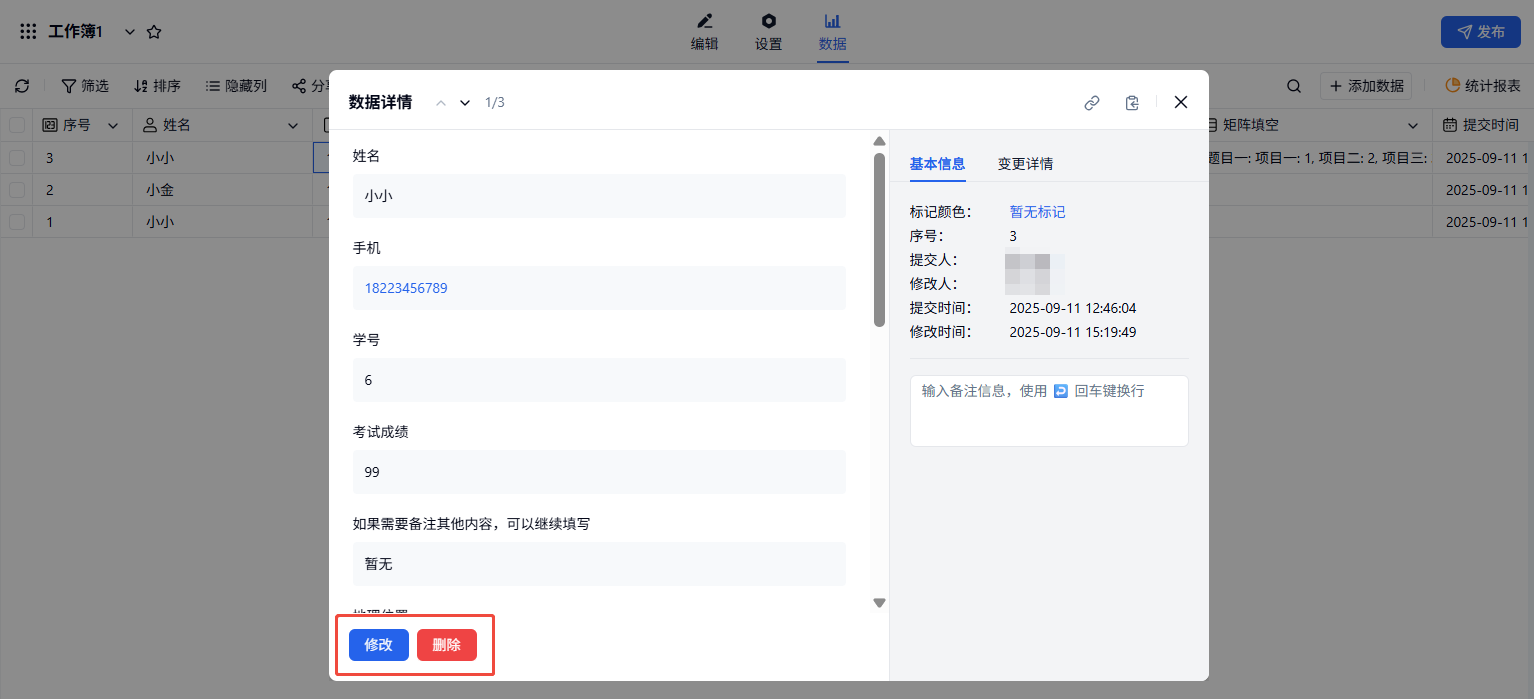
Task: Switch to the 变更详情 tab
Action: coord(1025,164)
